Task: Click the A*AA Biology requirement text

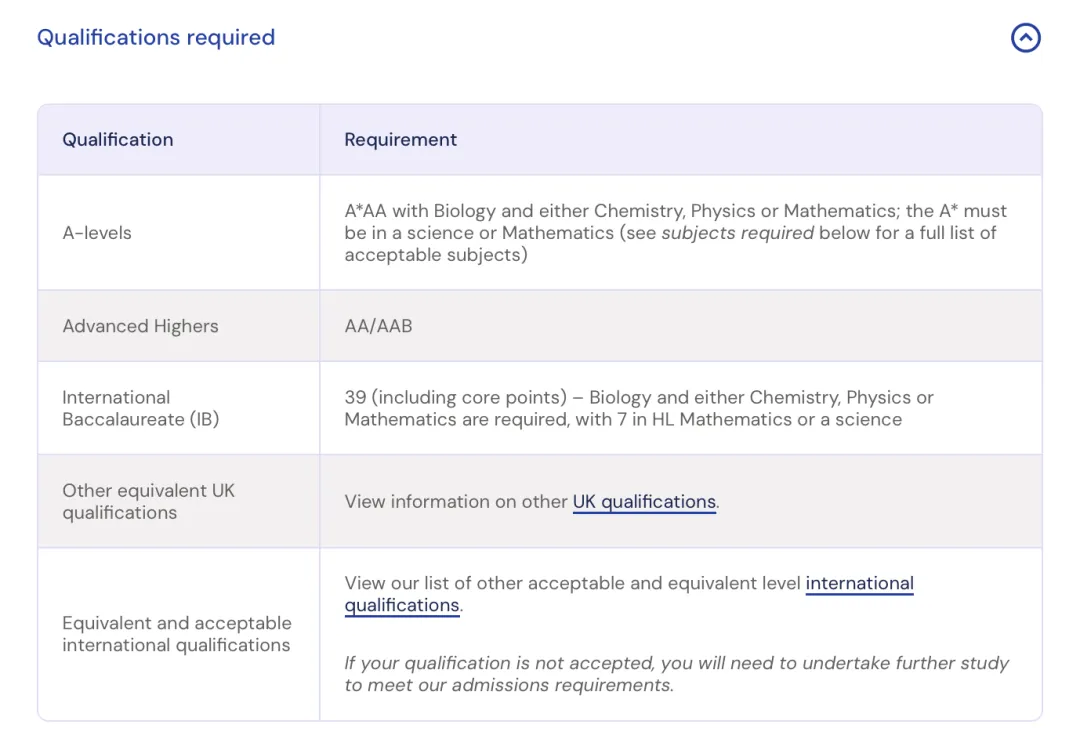Action: 675,233
